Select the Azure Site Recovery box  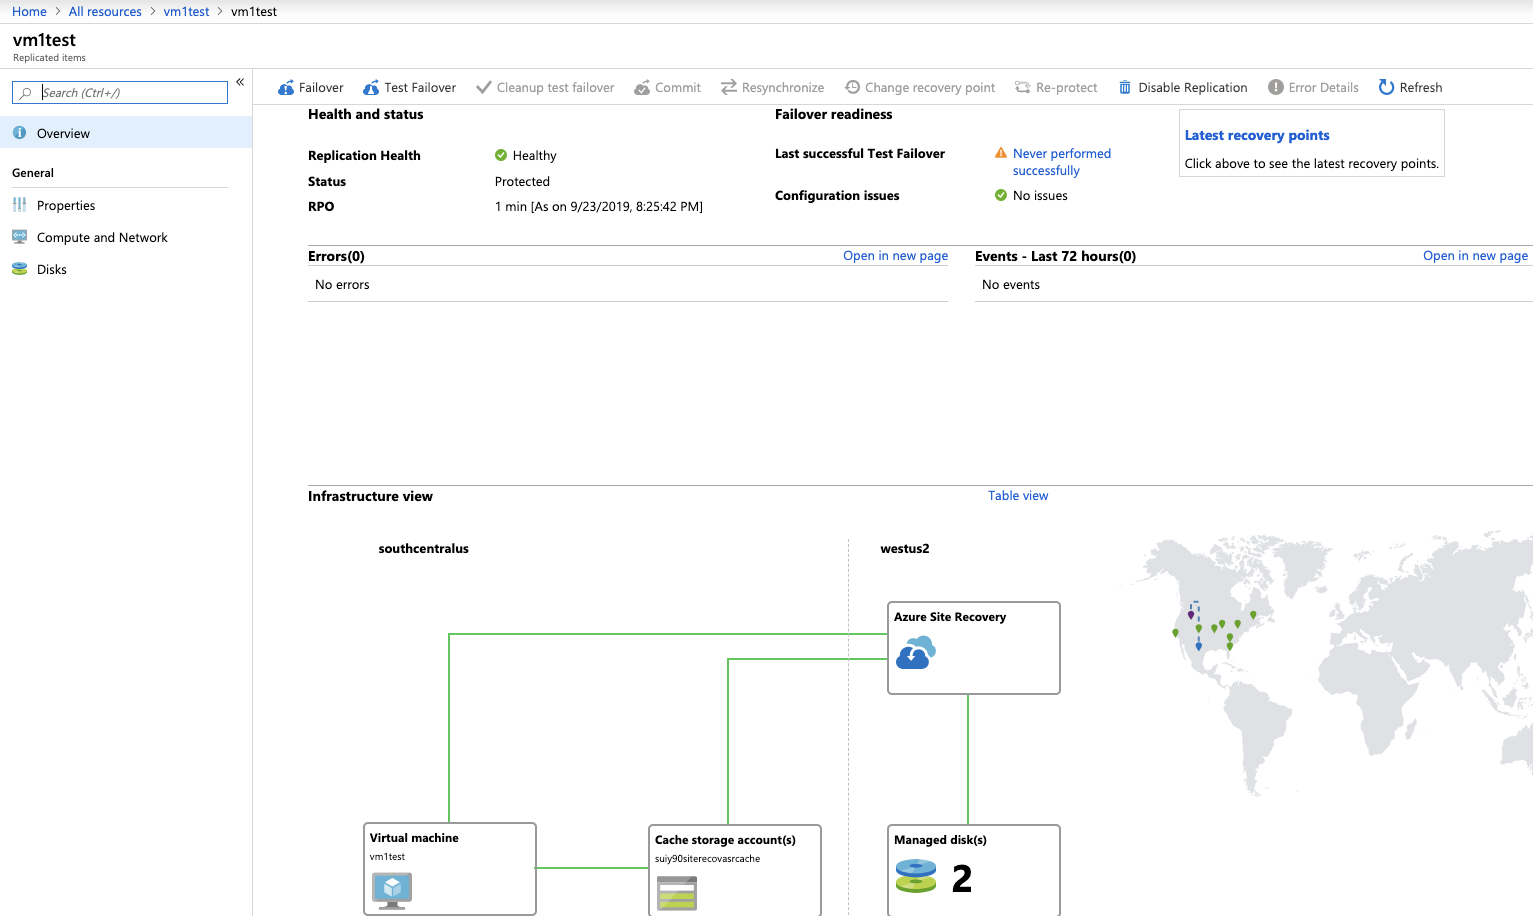(x=974, y=648)
